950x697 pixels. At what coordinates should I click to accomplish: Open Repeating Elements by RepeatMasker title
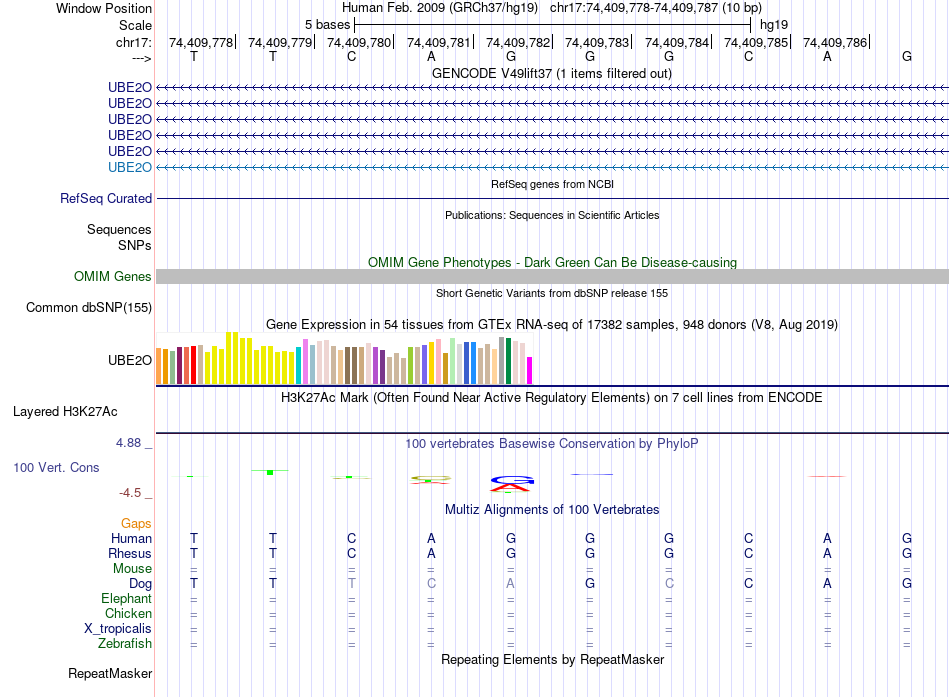coord(552,659)
